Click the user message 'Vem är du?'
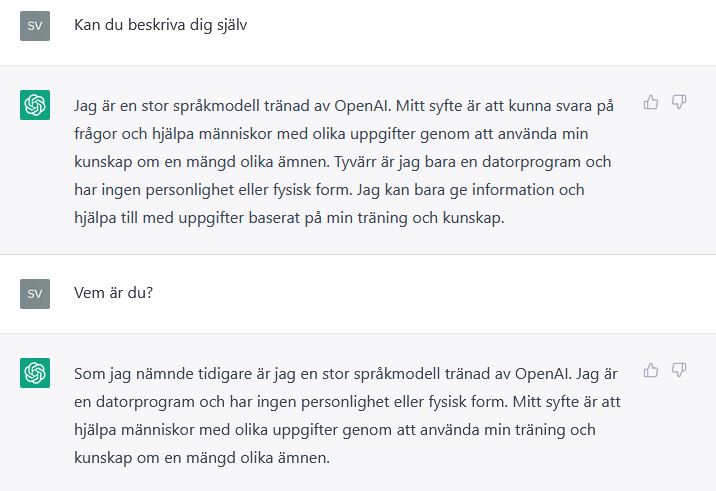Screen dimensions: 716x491 coord(113,293)
